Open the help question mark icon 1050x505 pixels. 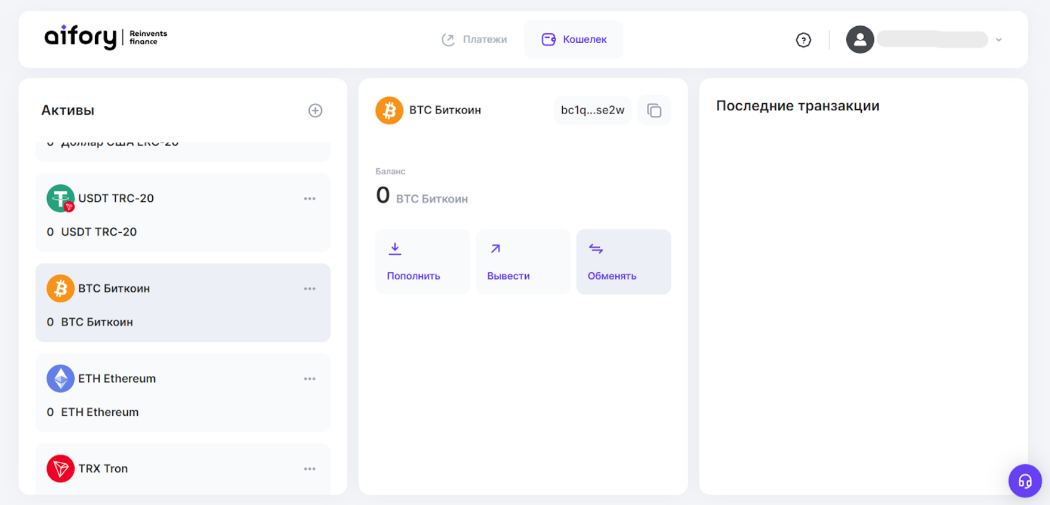pyautogui.click(x=804, y=40)
